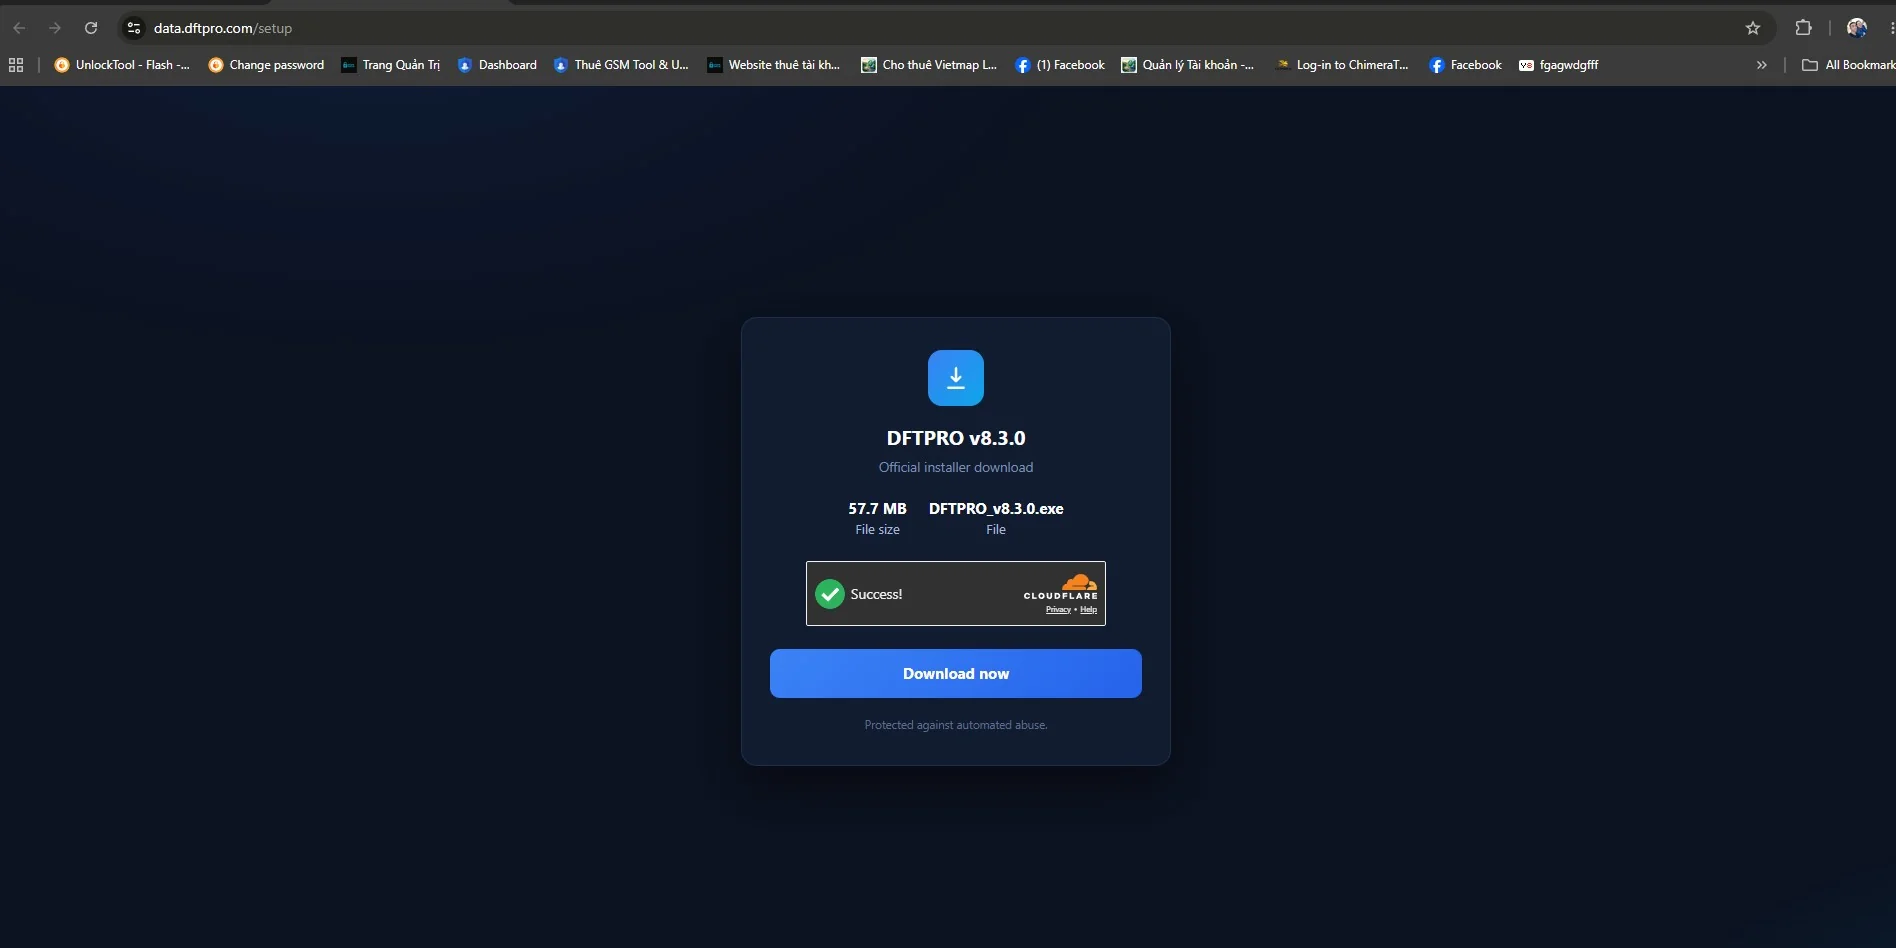Click the address bar URL data.dftpro.com/setup
Screen dimensions: 1896x948
click(223, 28)
